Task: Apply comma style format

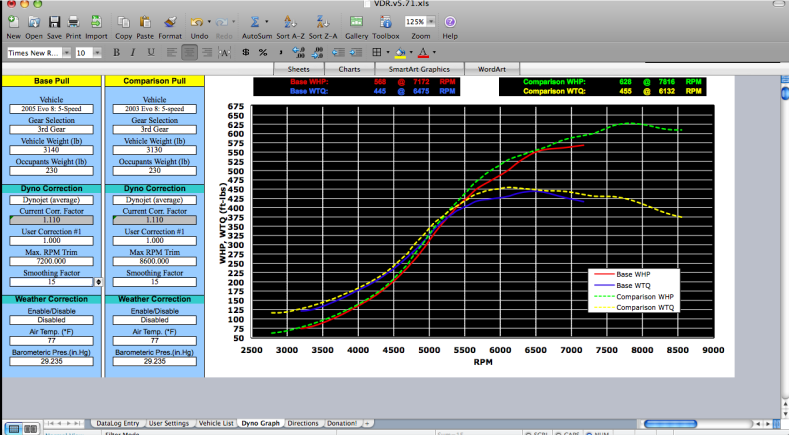Action: (x=280, y=52)
